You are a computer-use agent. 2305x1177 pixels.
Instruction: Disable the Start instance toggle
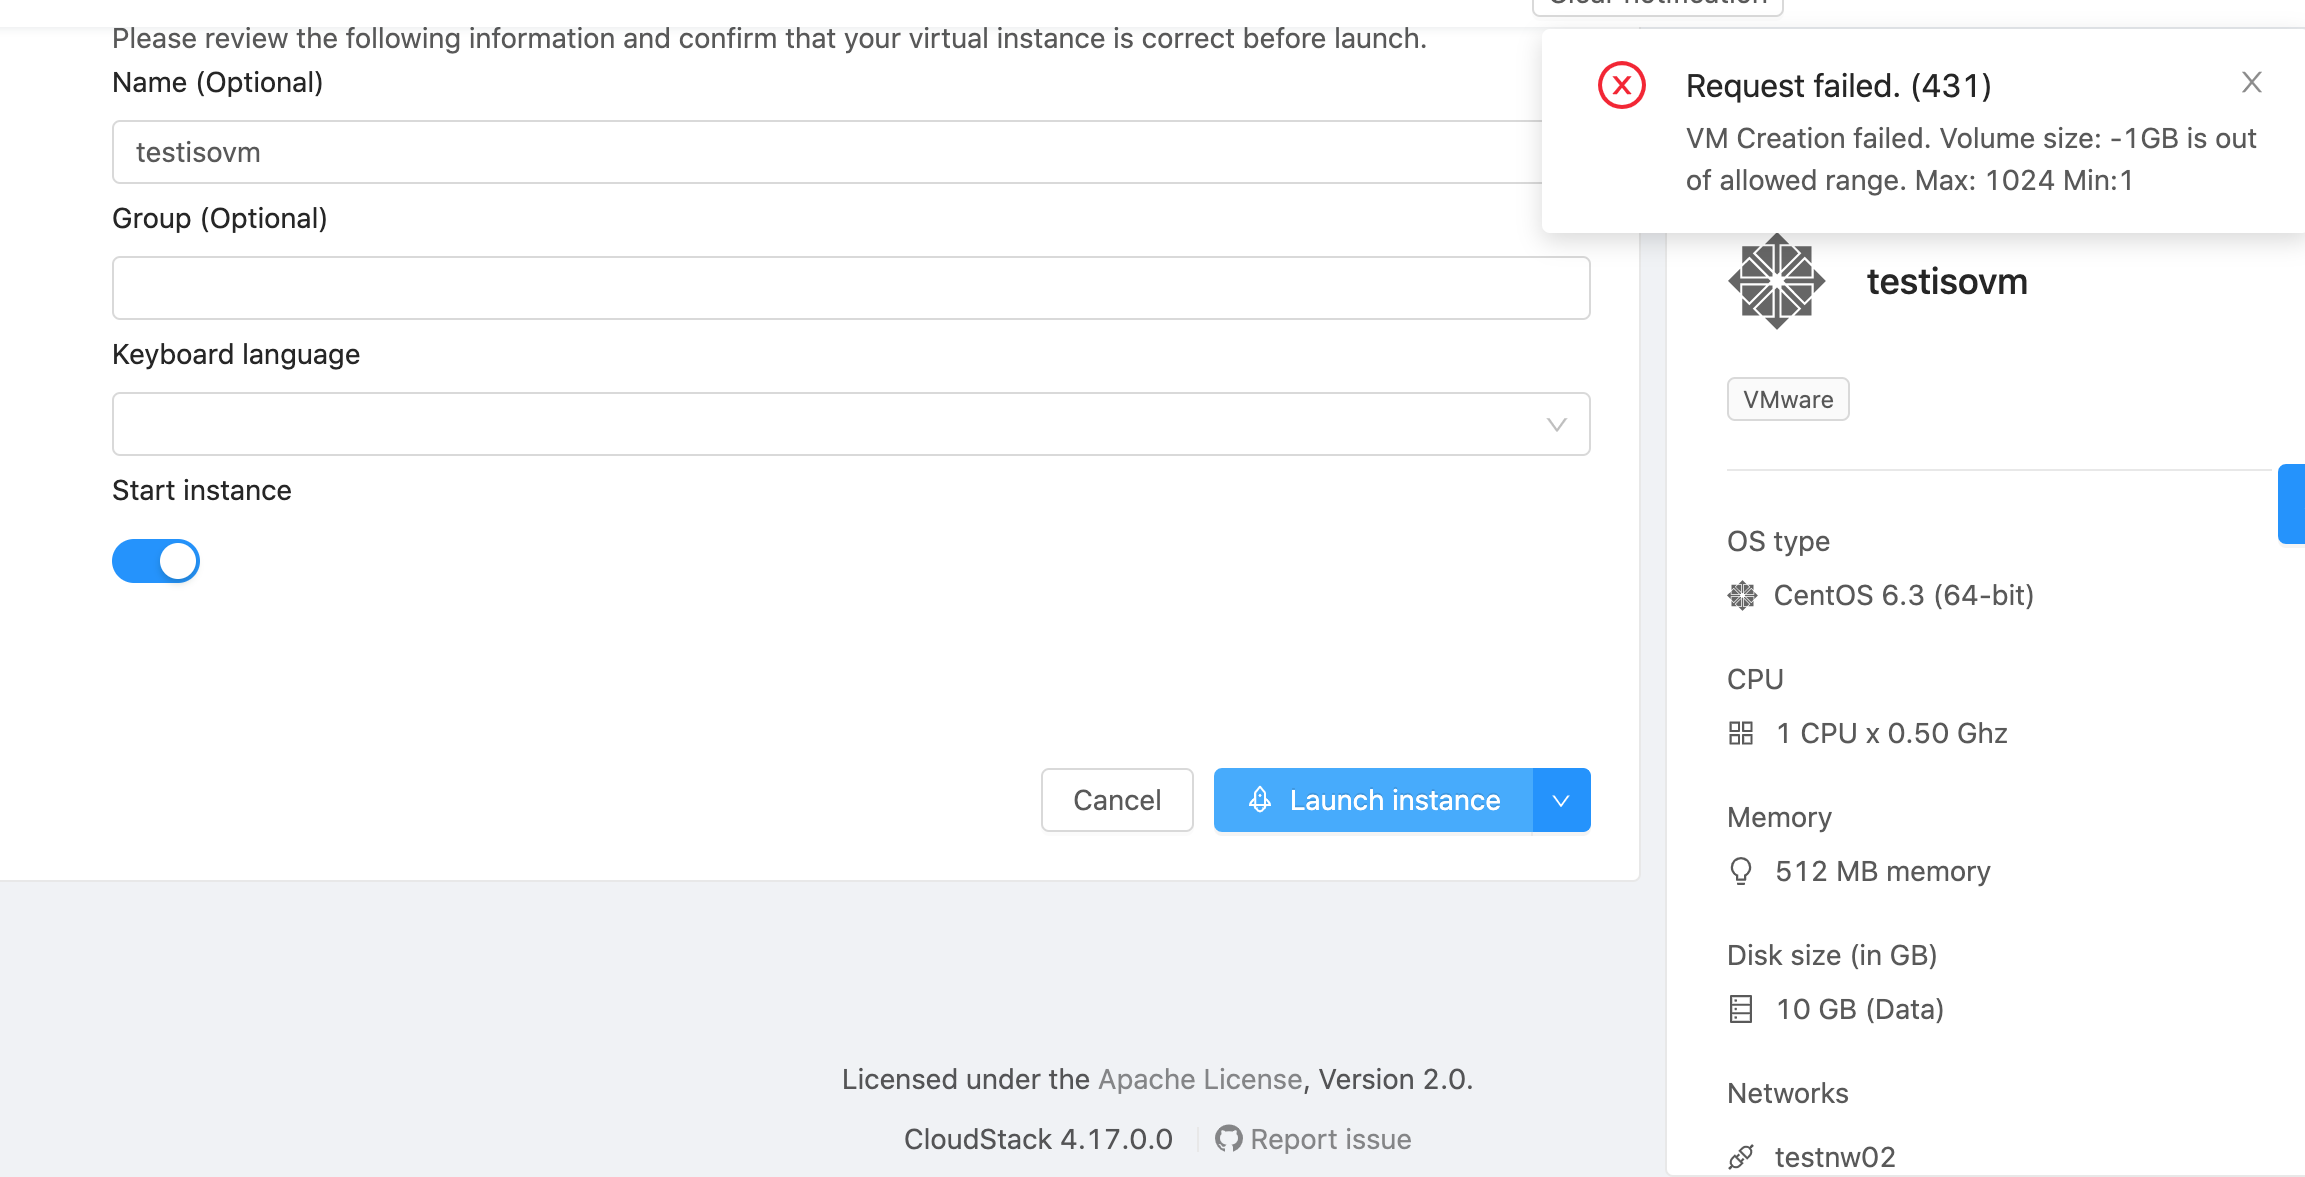(155, 561)
